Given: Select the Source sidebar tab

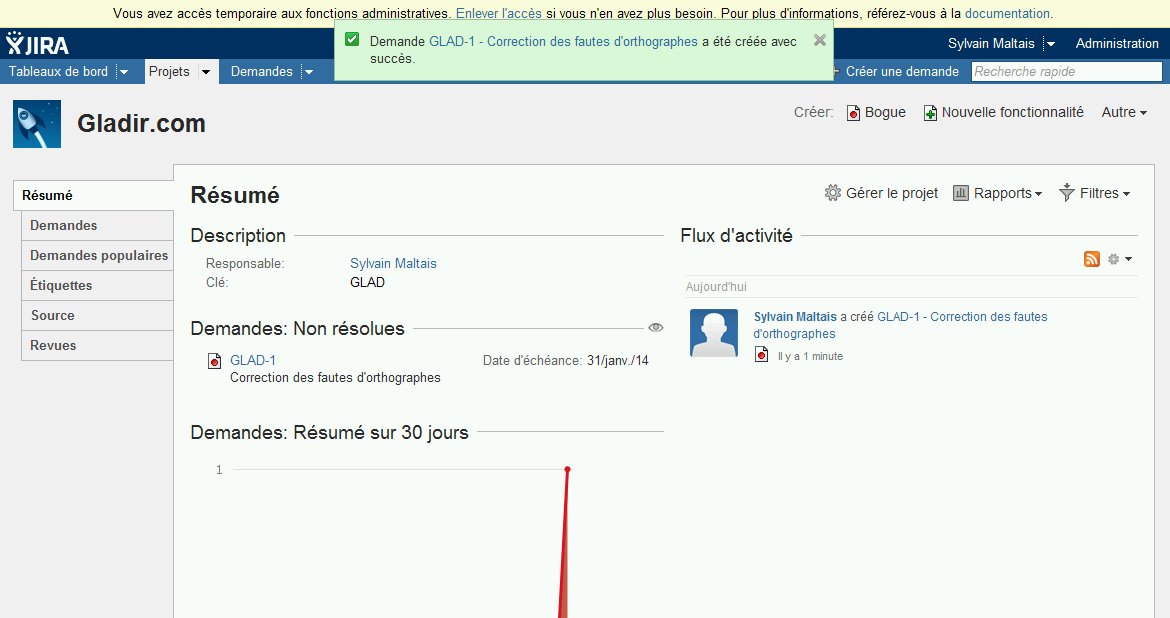Looking at the screenshot, I should point(97,315).
